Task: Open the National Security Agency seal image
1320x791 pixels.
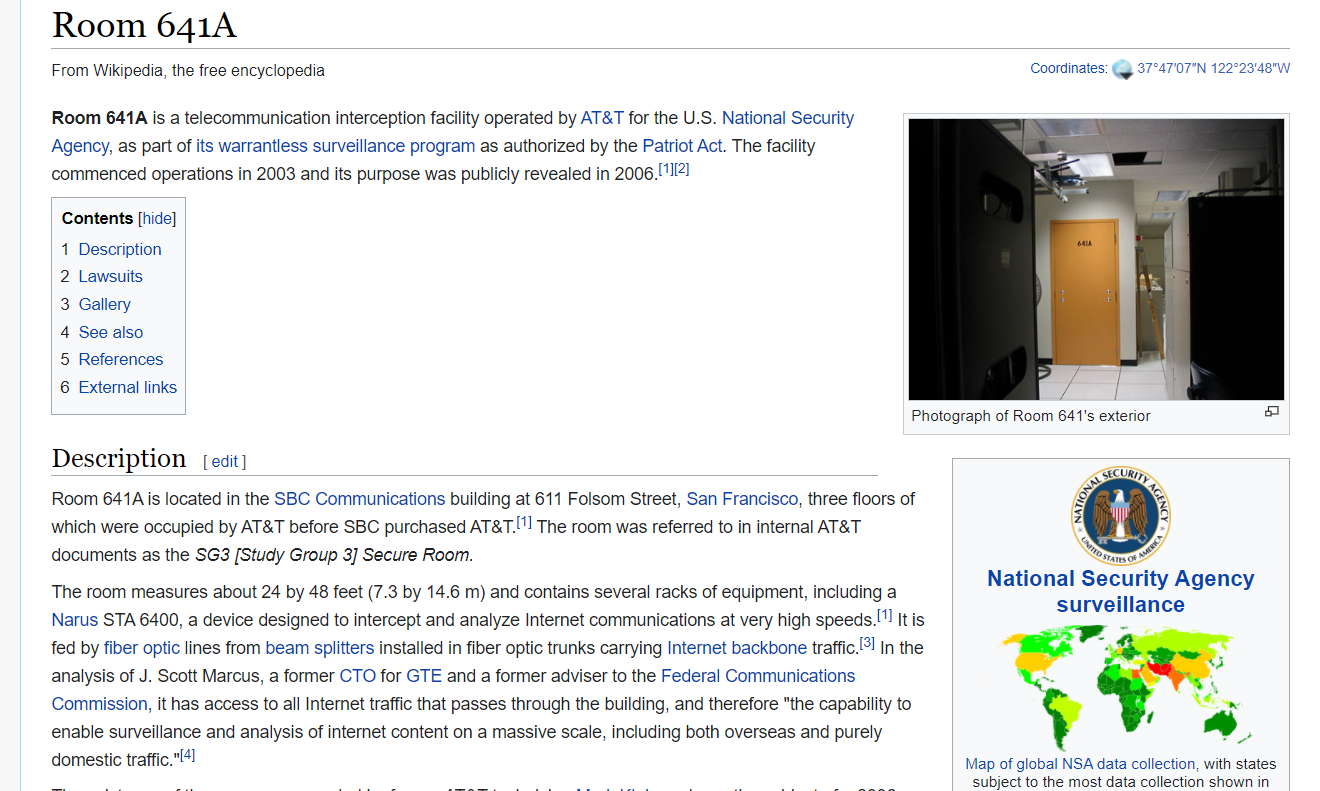Action: [x=1120, y=515]
